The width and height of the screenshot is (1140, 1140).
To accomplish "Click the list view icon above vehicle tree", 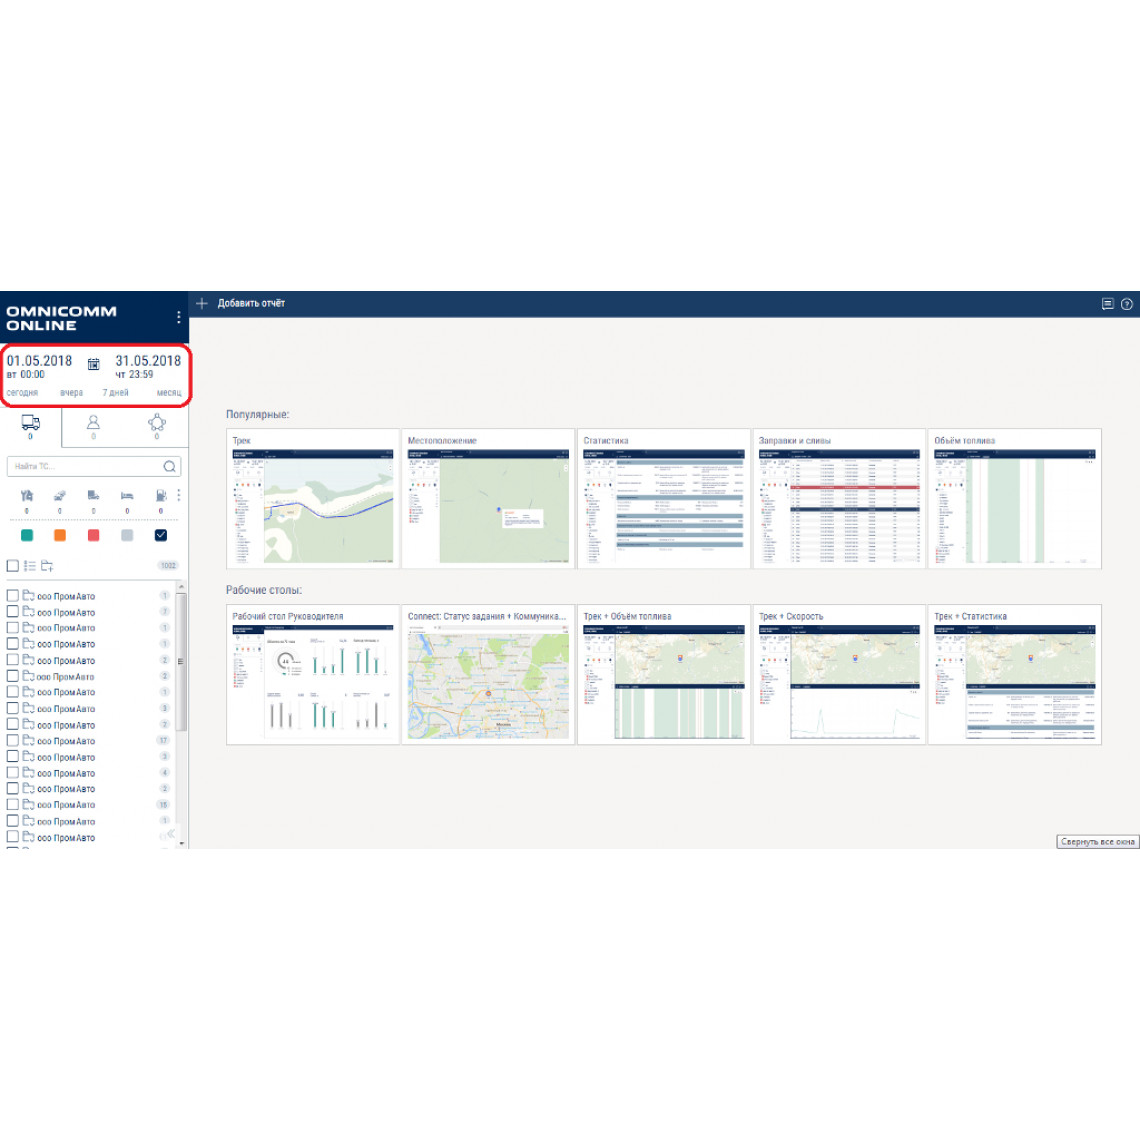I will [30, 566].
